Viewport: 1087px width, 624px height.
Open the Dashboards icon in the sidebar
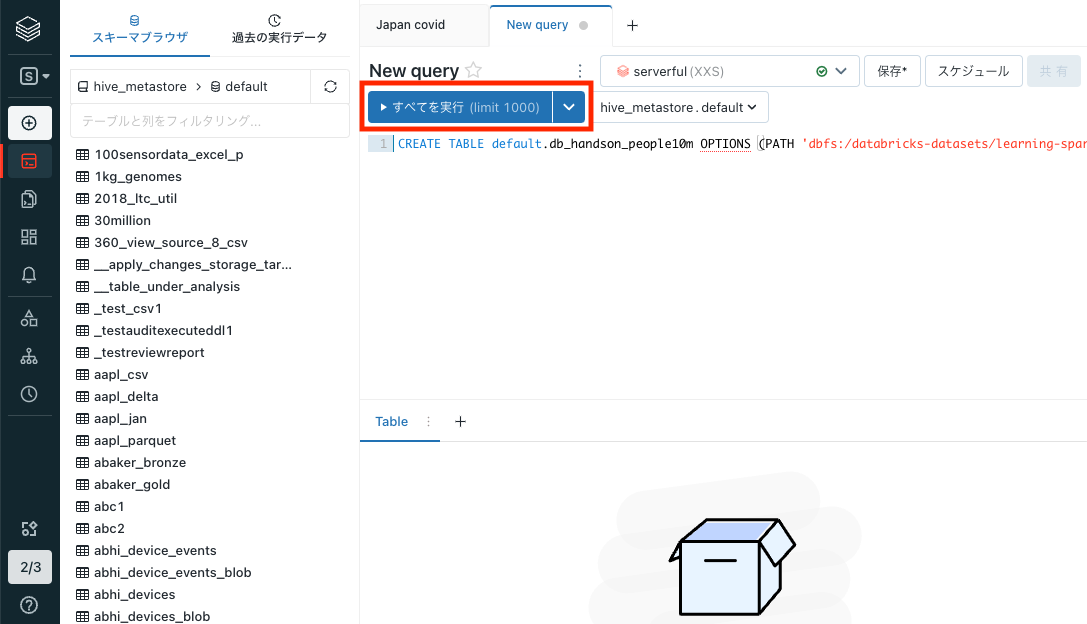click(27, 237)
